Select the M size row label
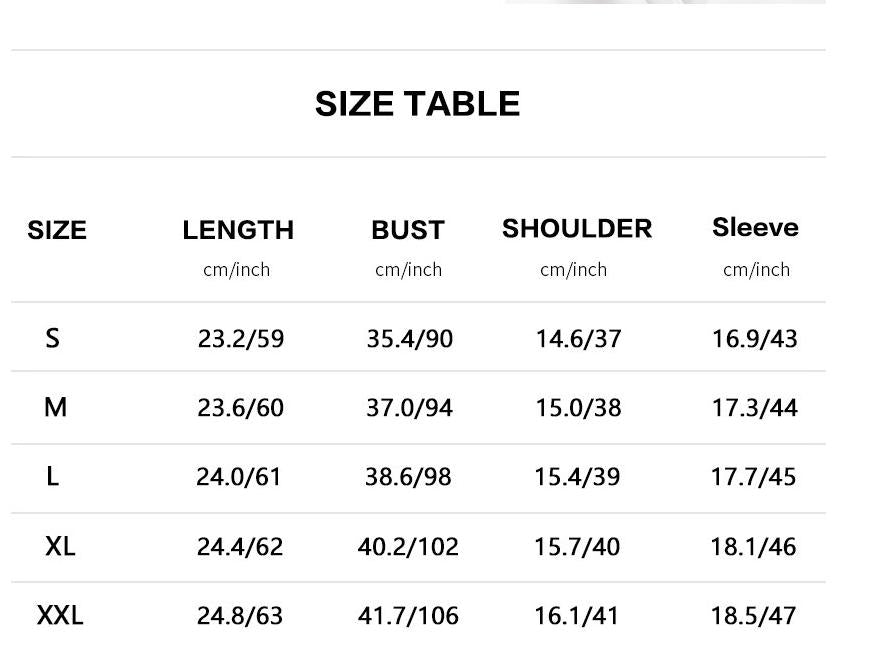Viewport: 884px width, 652px height. pos(55,407)
